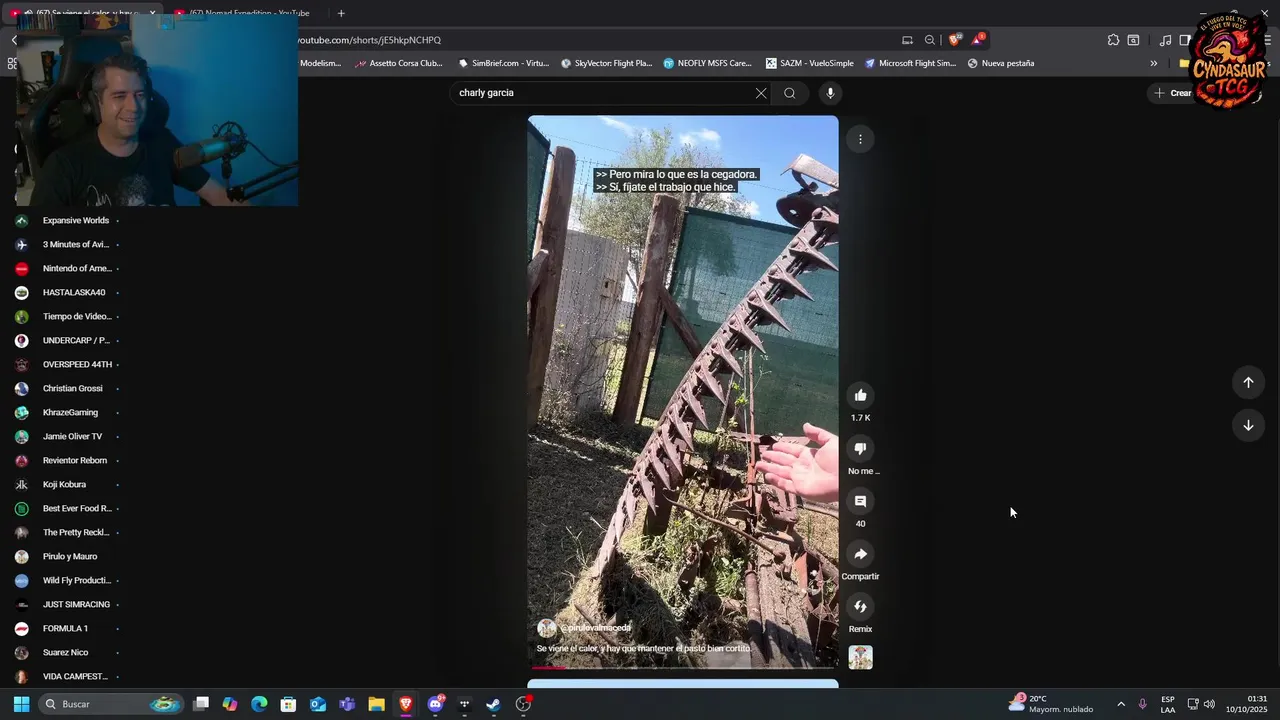
Task: Open SimBrief.com bookmark
Action: tap(503, 63)
